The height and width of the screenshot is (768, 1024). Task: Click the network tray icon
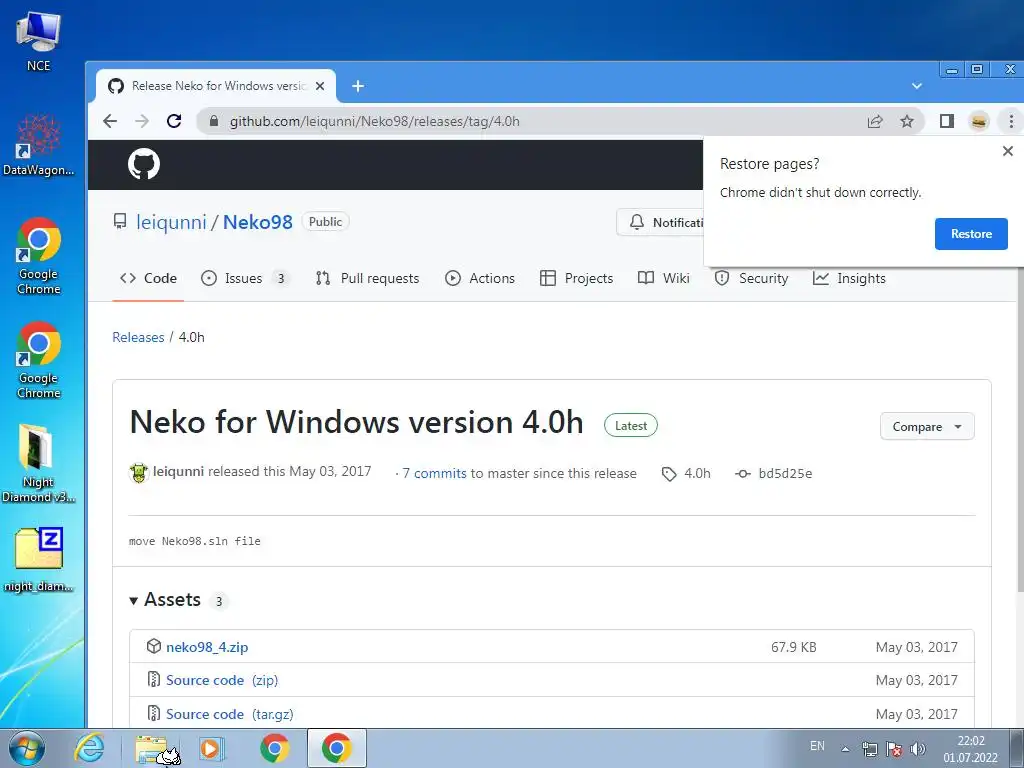[x=869, y=749]
